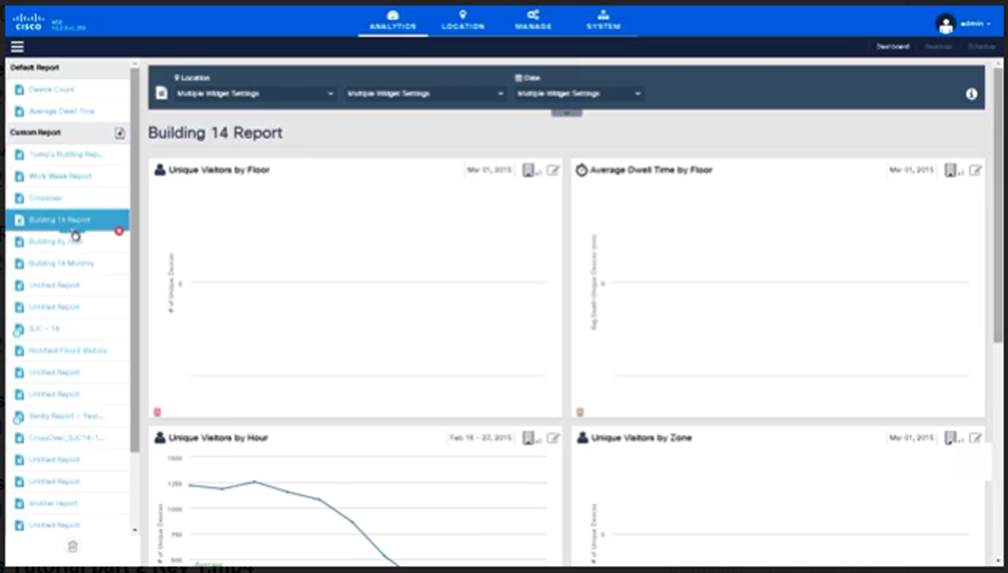Click the info icon in the filter bar
Screen dimensions: 1008x573
pyautogui.click(x=971, y=94)
